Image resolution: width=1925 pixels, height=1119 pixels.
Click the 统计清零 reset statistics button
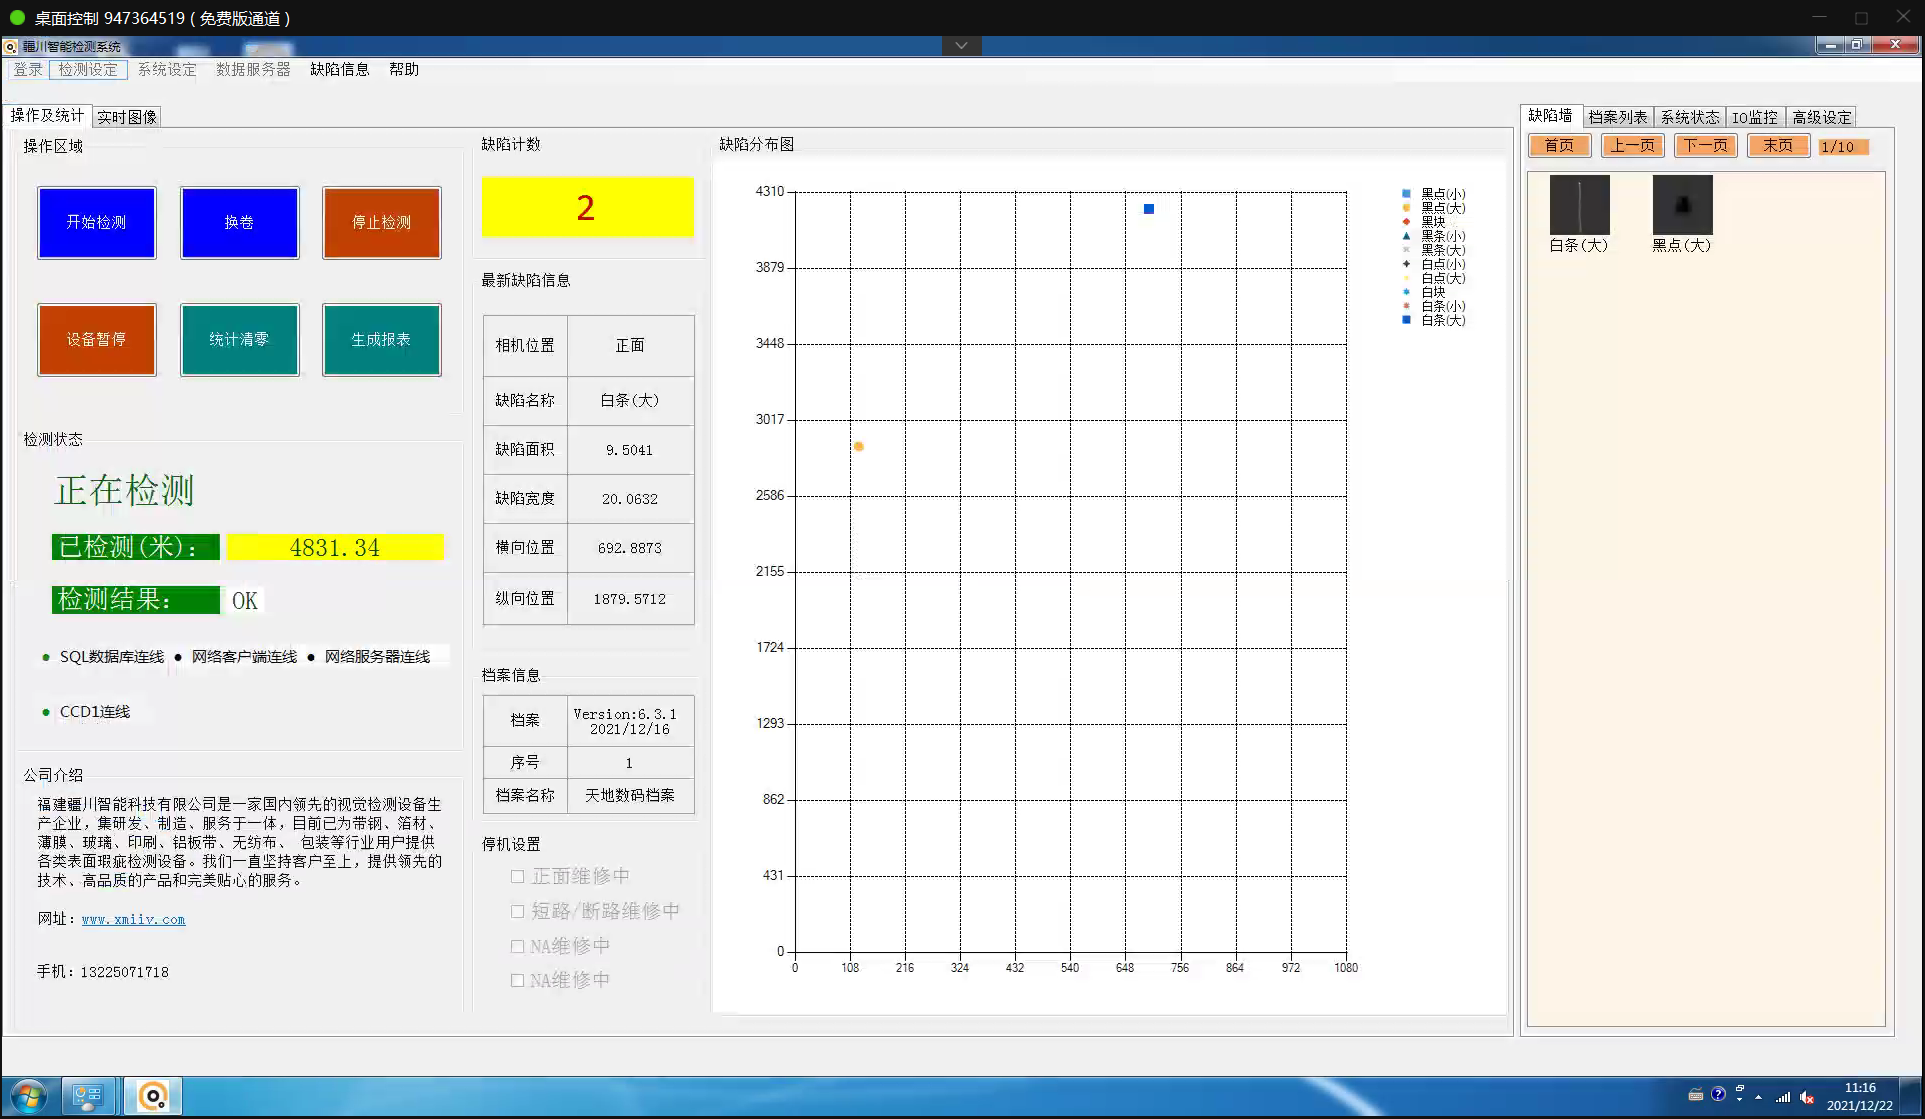(239, 339)
